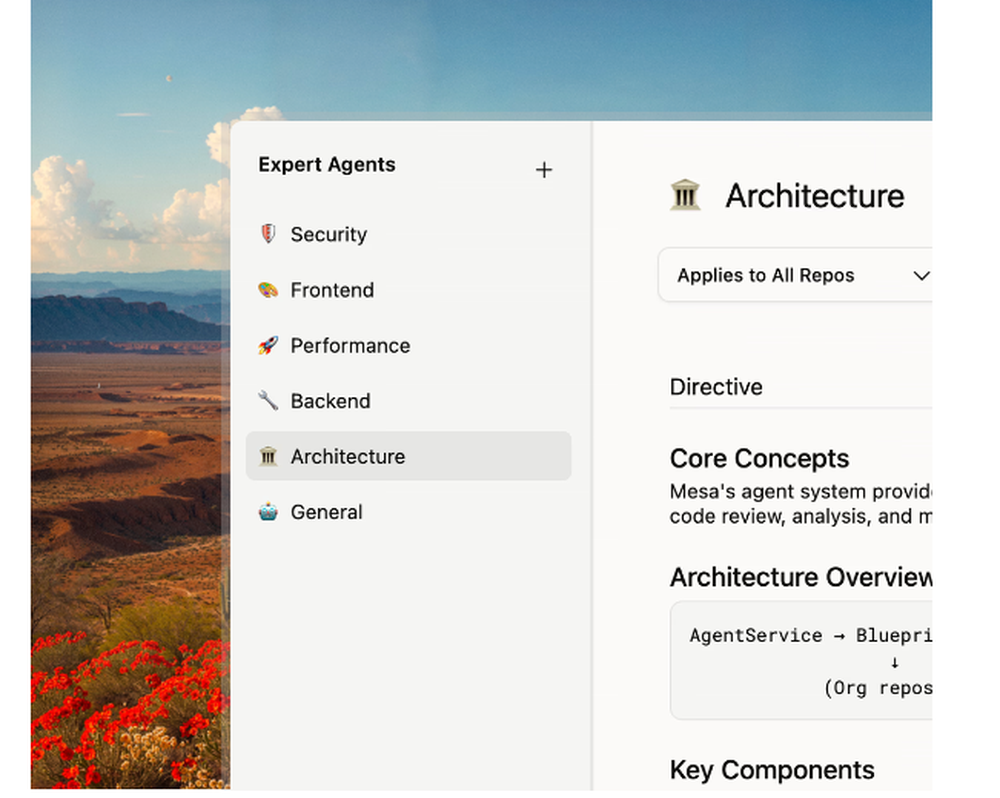Click the Security shield icon

click(x=268, y=234)
